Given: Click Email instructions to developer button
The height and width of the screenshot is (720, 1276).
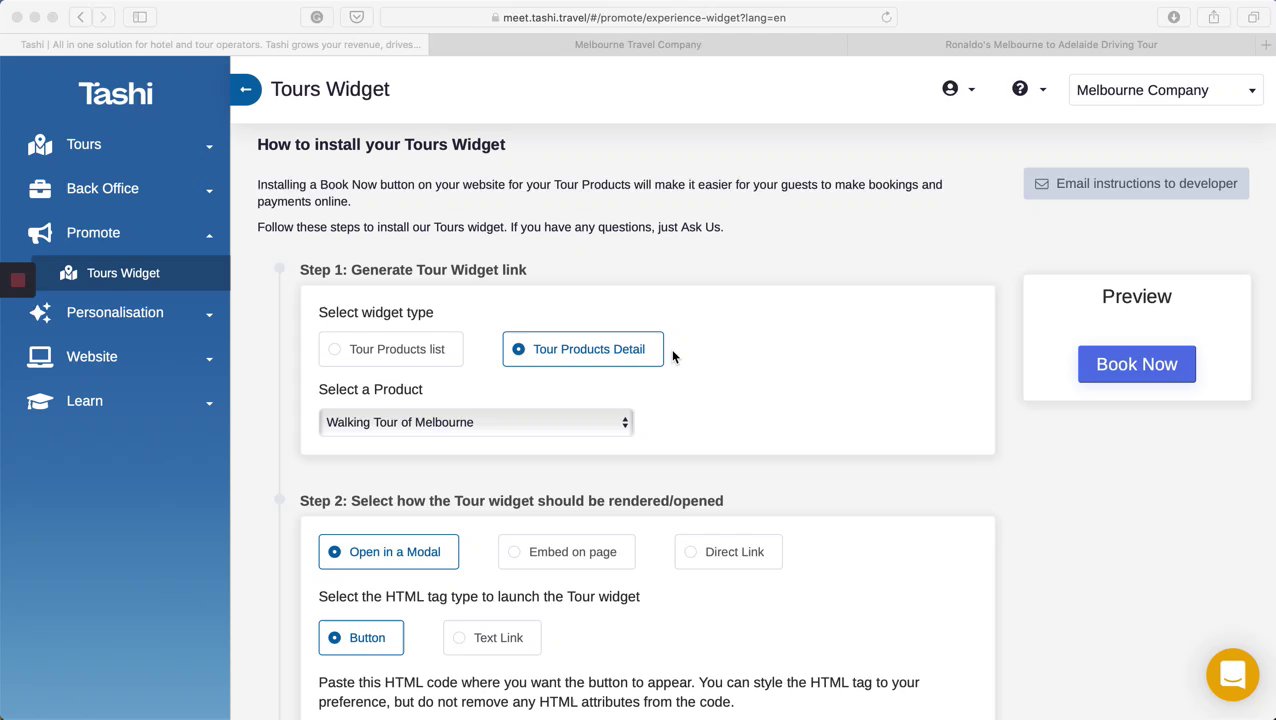Looking at the screenshot, I should (x=1136, y=184).
